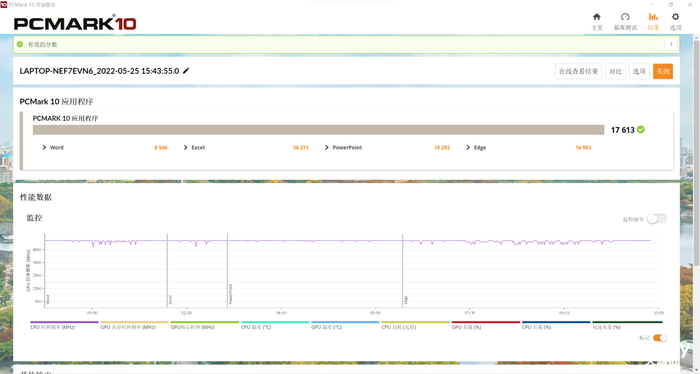Select the Results bar-chart icon
The image size is (700, 374).
pyautogui.click(x=653, y=17)
